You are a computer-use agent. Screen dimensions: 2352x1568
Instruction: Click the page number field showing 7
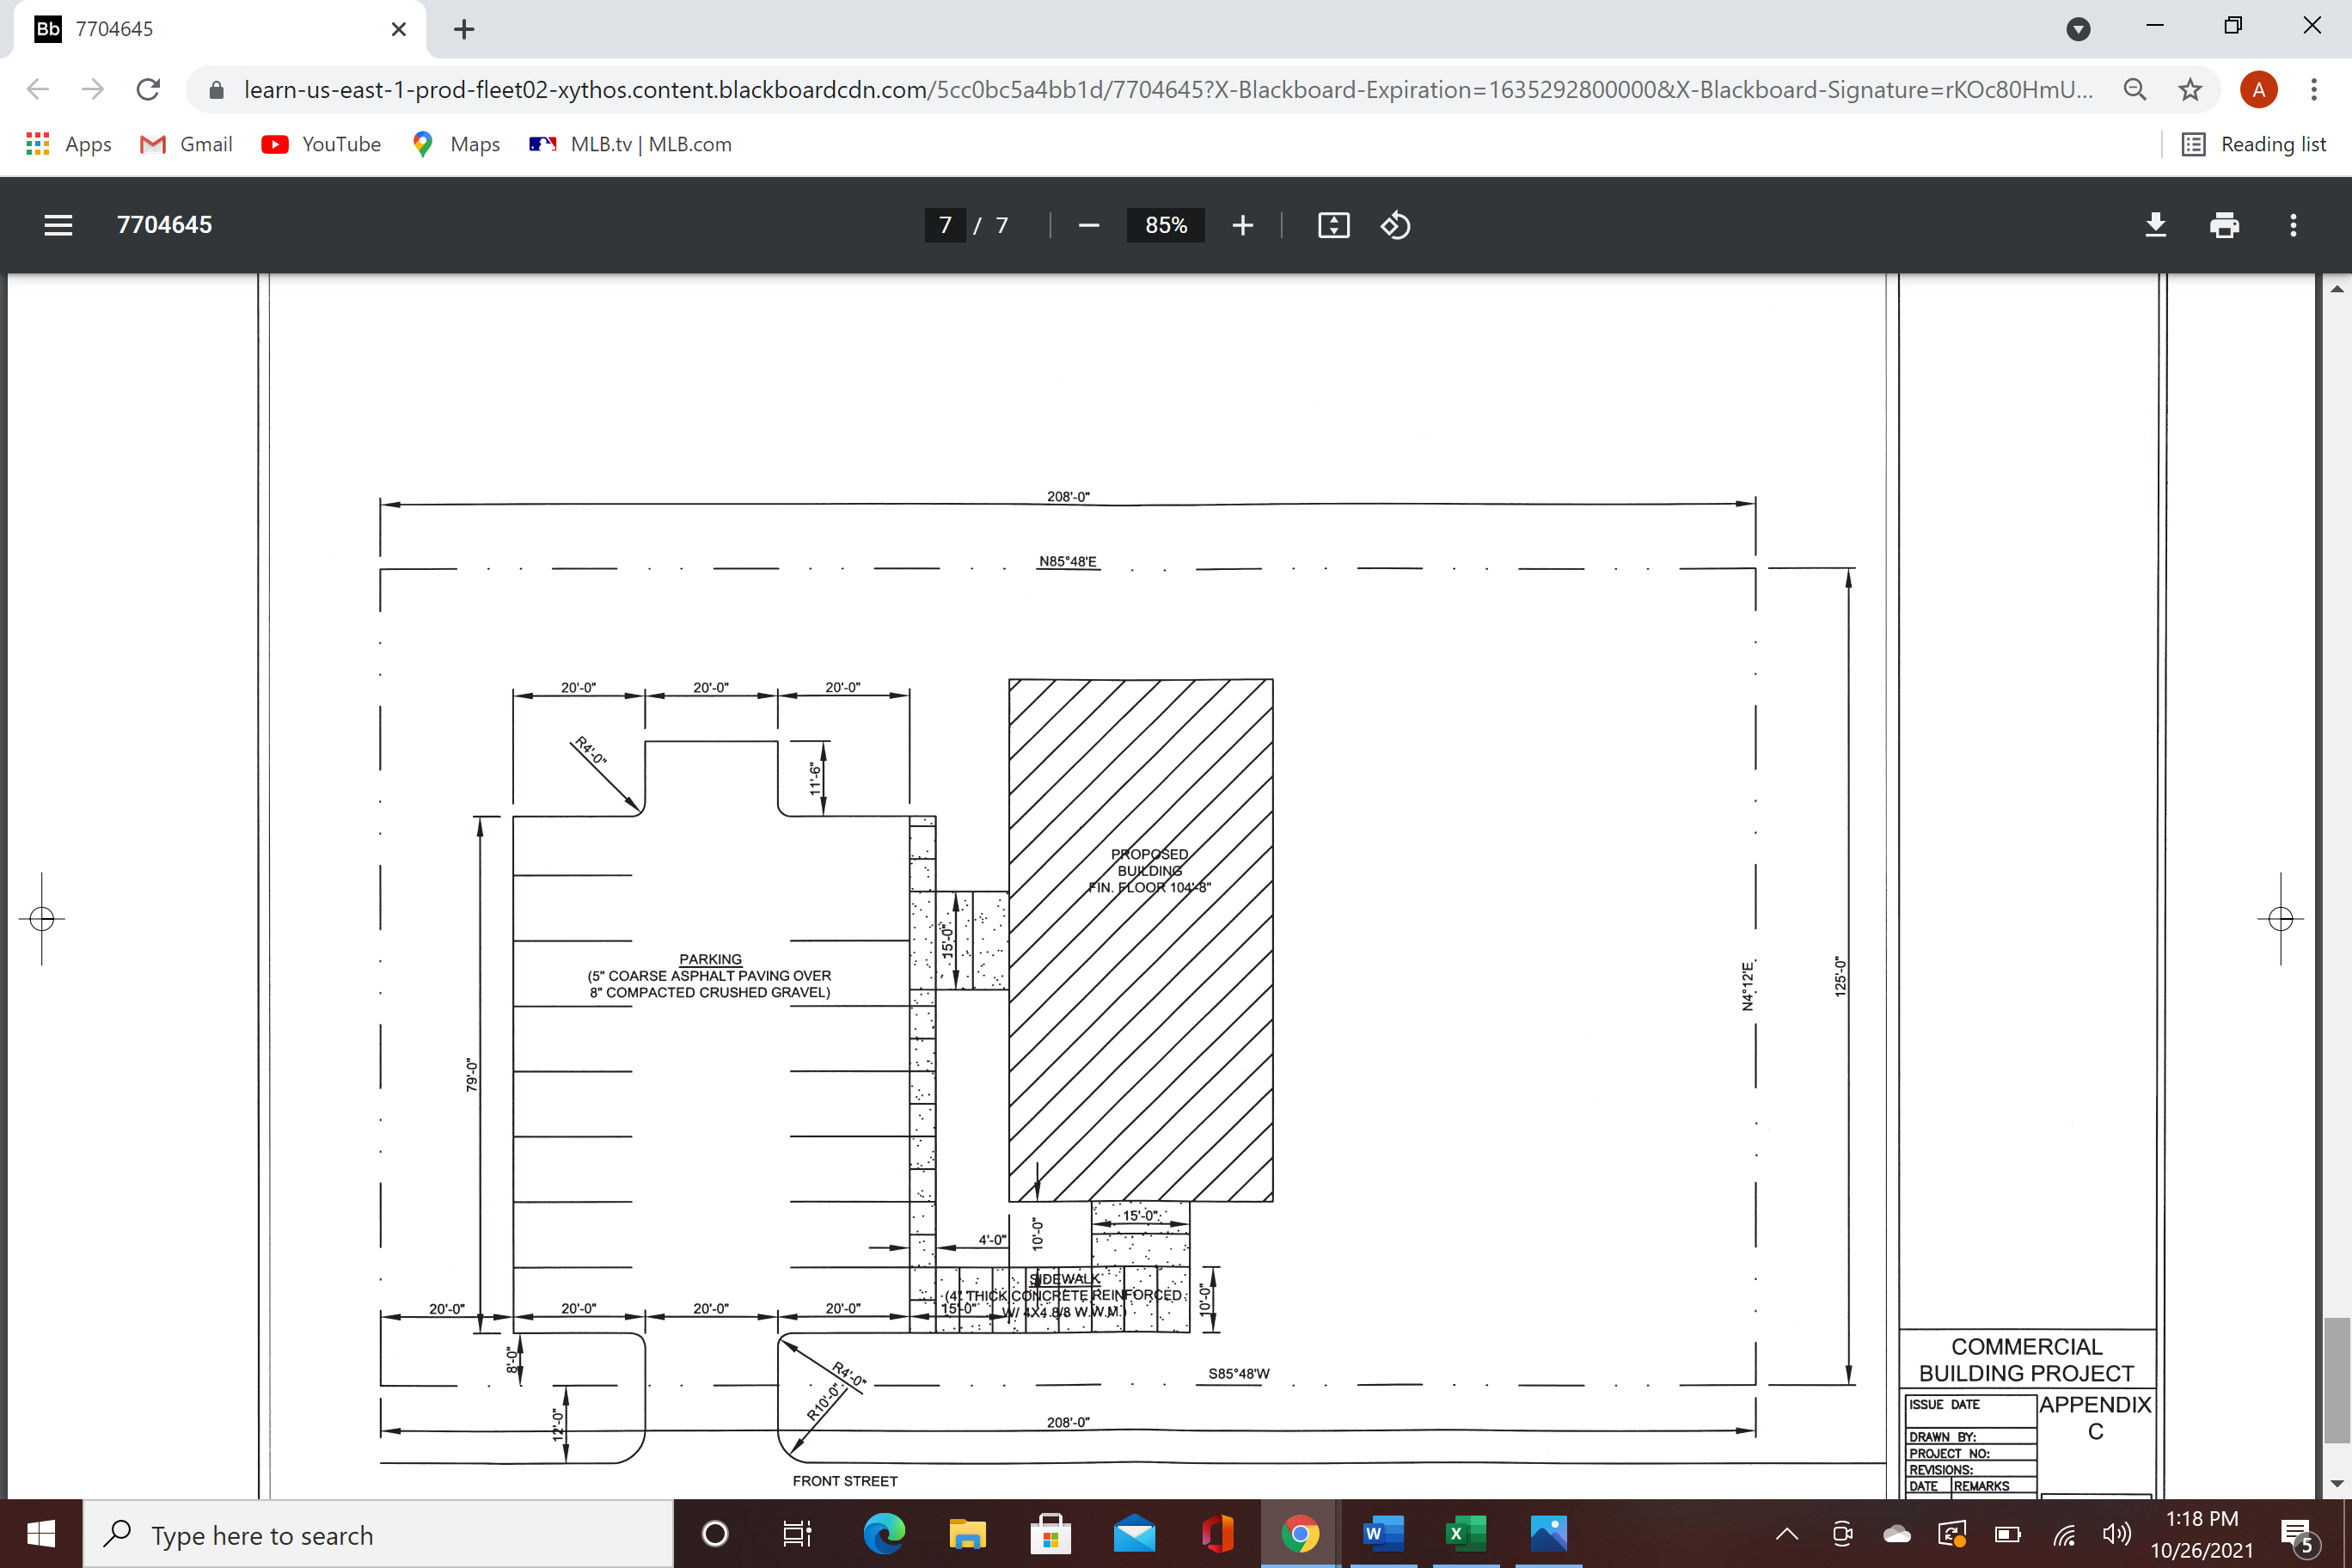pyautogui.click(x=945, y=225)
